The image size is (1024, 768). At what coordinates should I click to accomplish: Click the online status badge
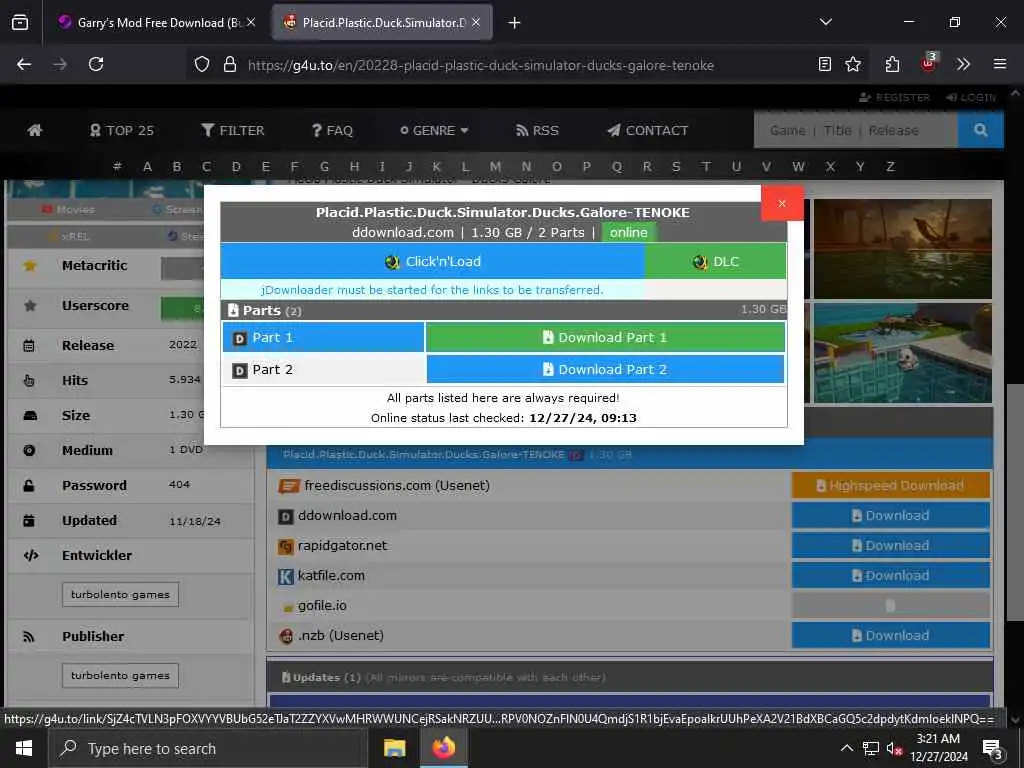pos(628,232)
